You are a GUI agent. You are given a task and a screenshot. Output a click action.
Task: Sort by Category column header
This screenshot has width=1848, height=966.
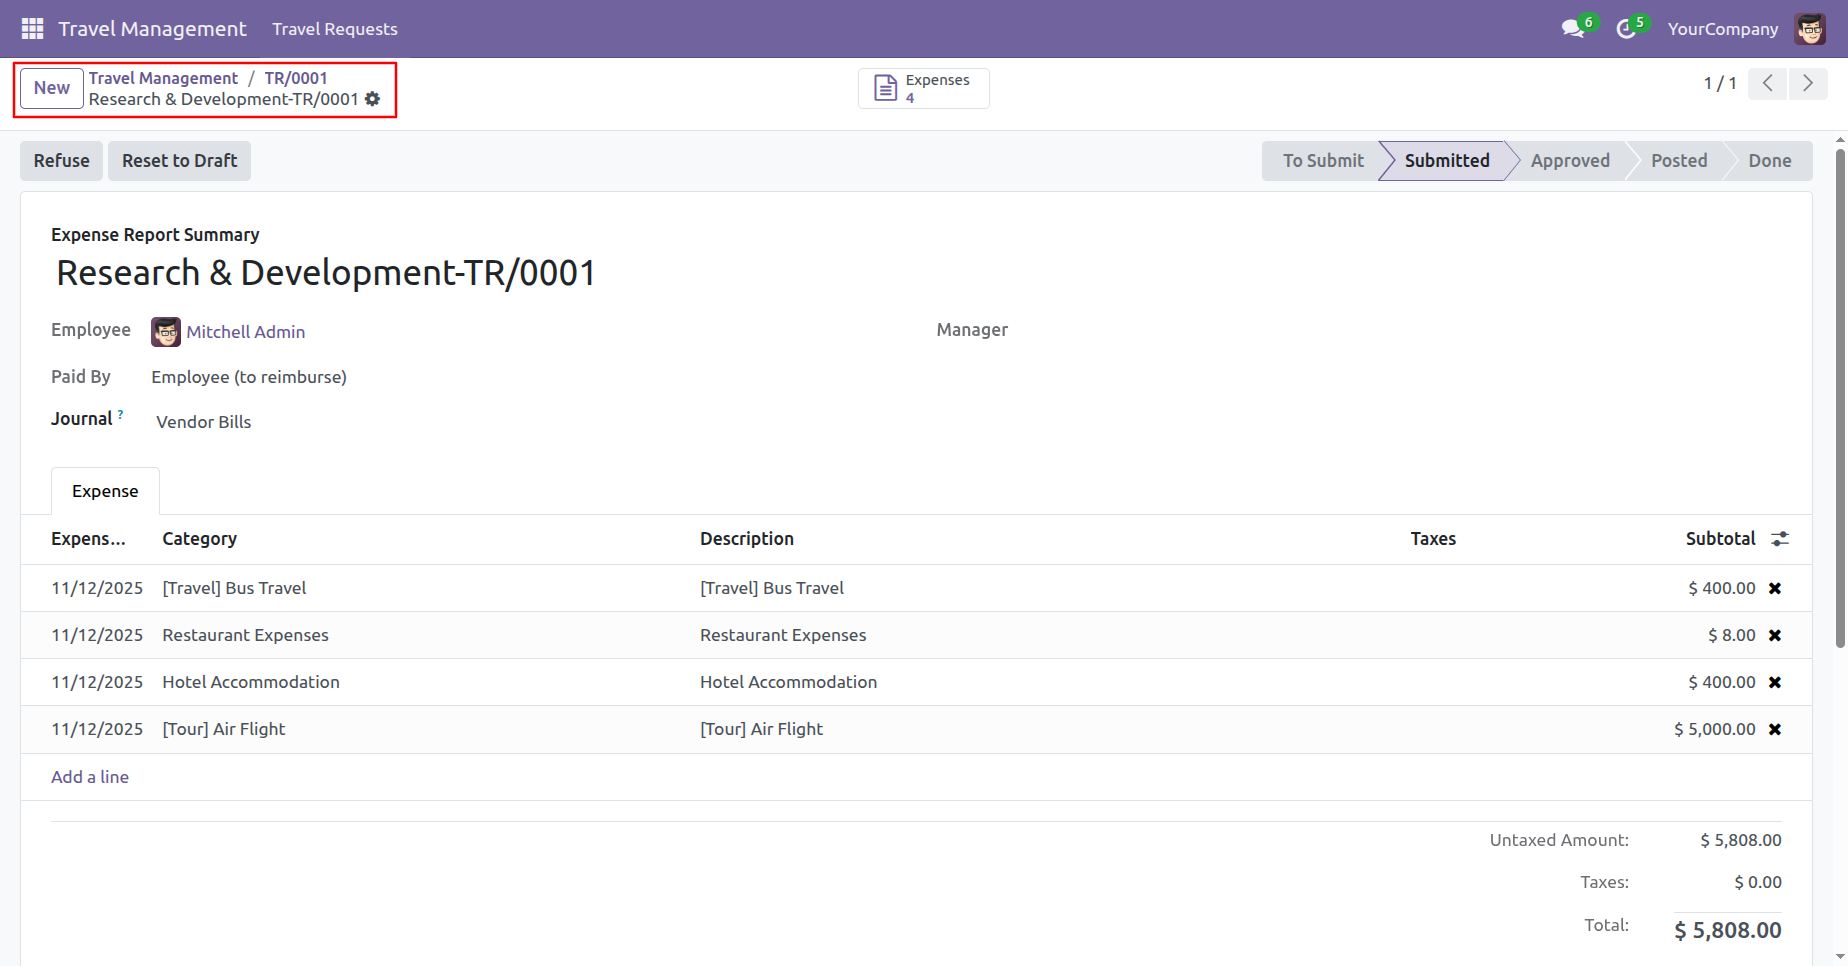[200, 539]
